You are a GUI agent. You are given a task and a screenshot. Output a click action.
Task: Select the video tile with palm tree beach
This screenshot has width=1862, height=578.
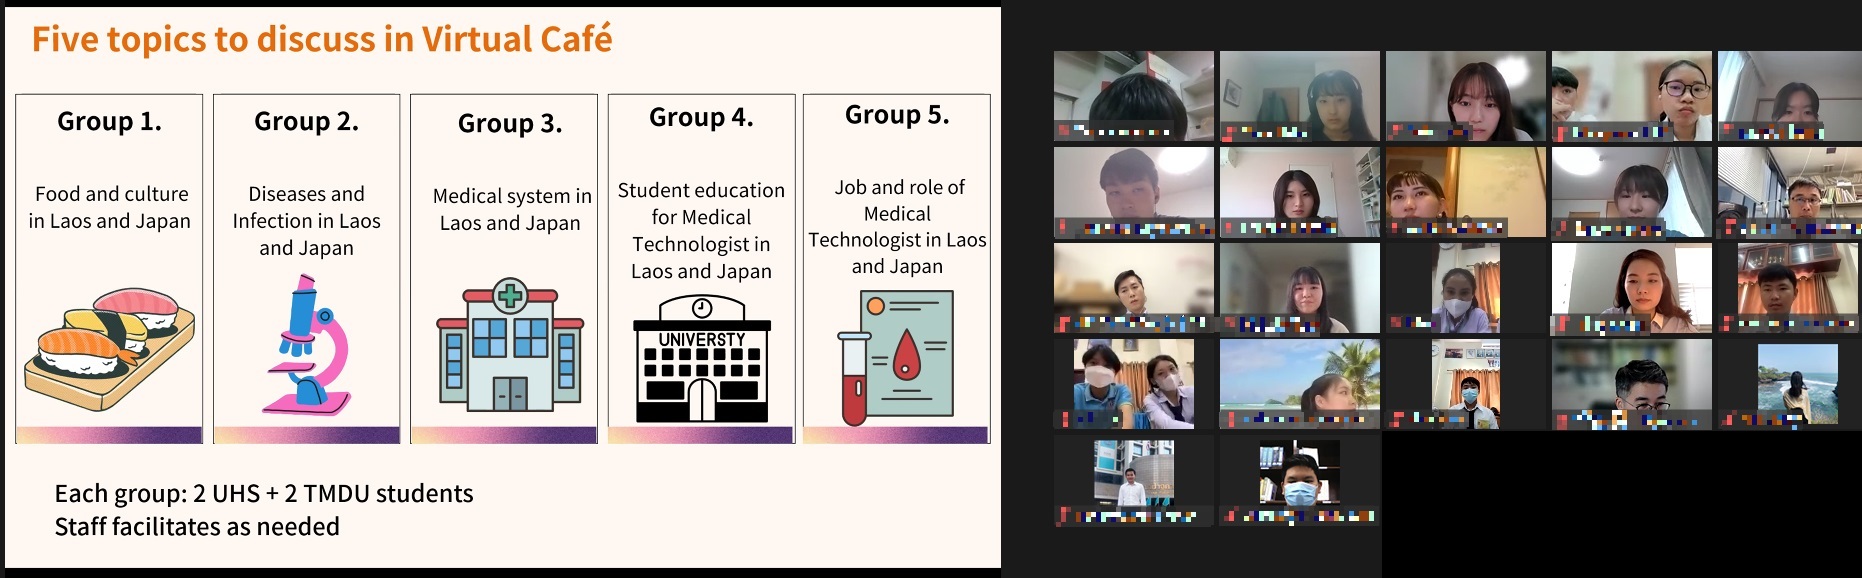coord(1299,383)
